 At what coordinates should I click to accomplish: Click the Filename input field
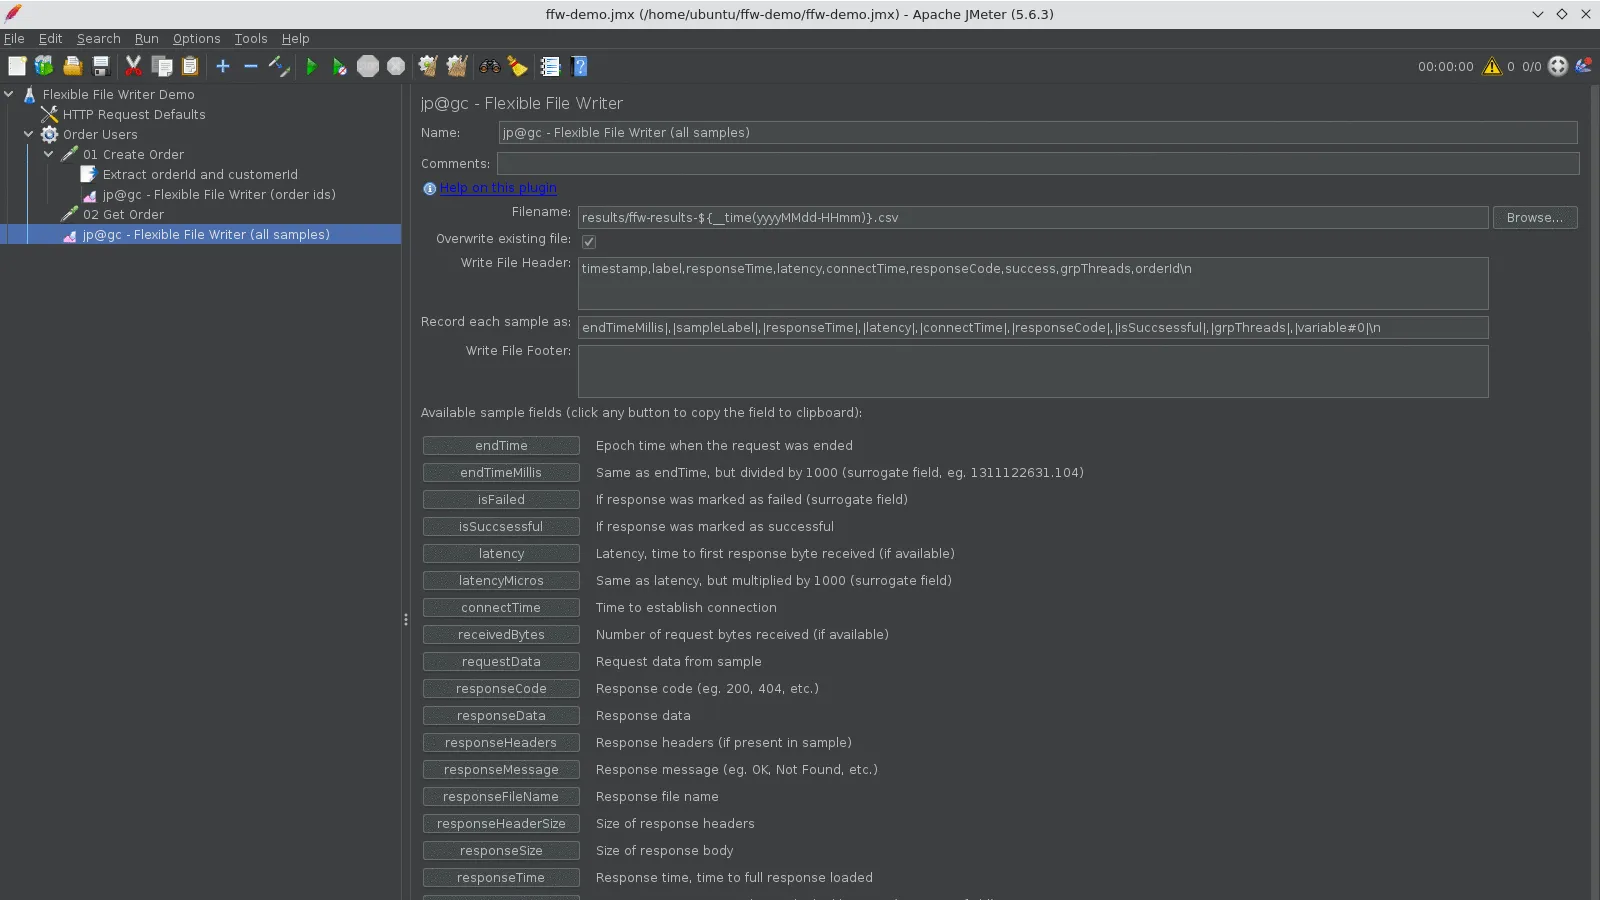tap(1033, 217)
